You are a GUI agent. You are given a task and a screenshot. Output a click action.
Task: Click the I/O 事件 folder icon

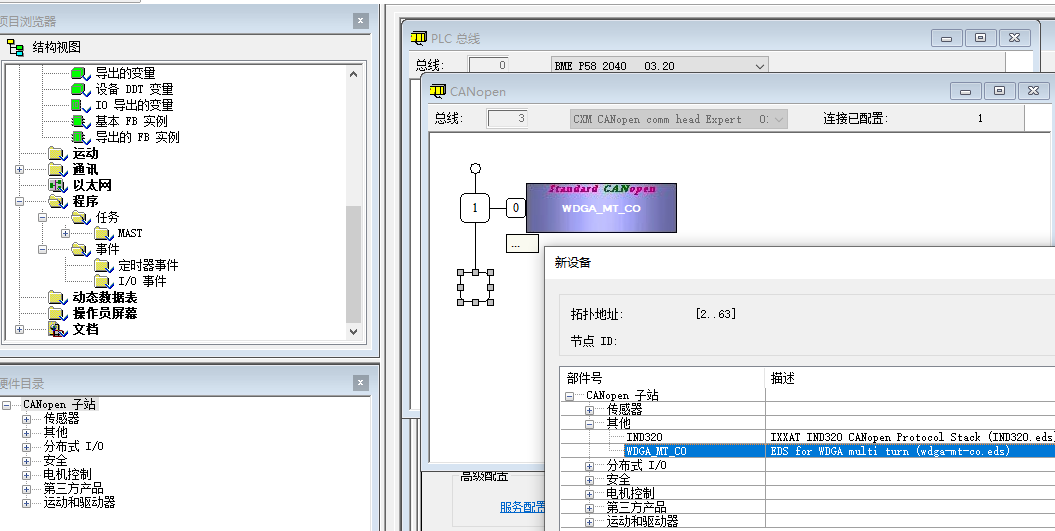104,281
